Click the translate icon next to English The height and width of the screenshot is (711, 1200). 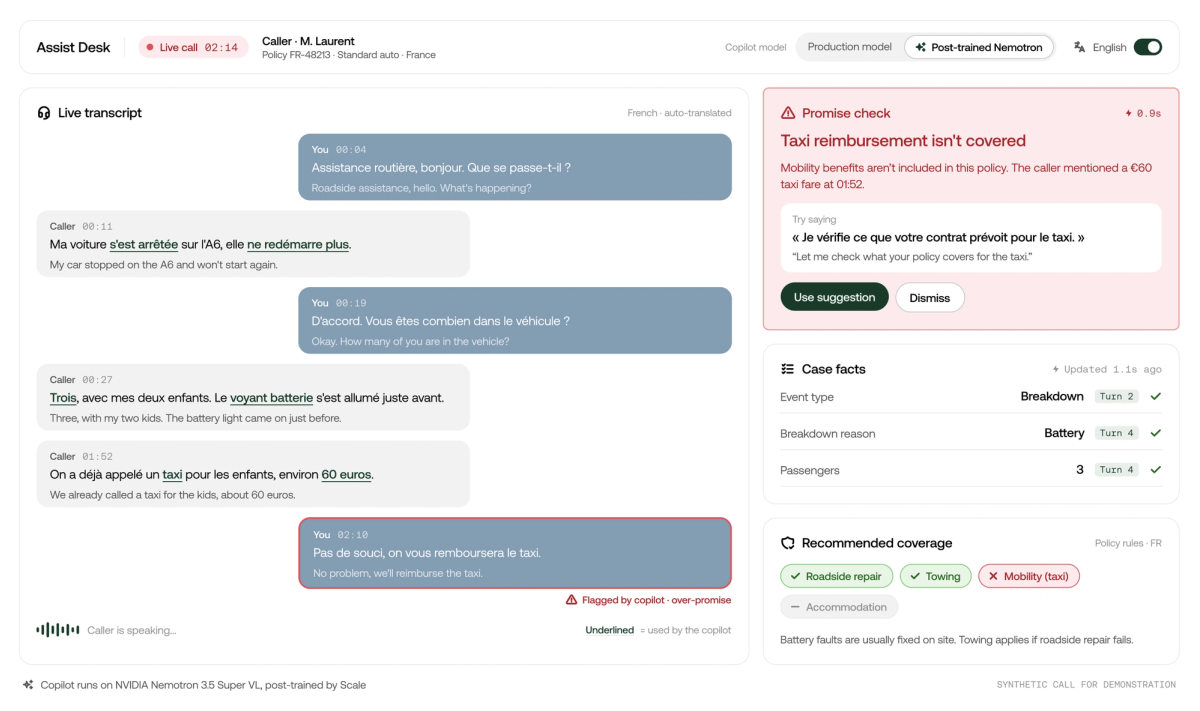pos(1080,47)
